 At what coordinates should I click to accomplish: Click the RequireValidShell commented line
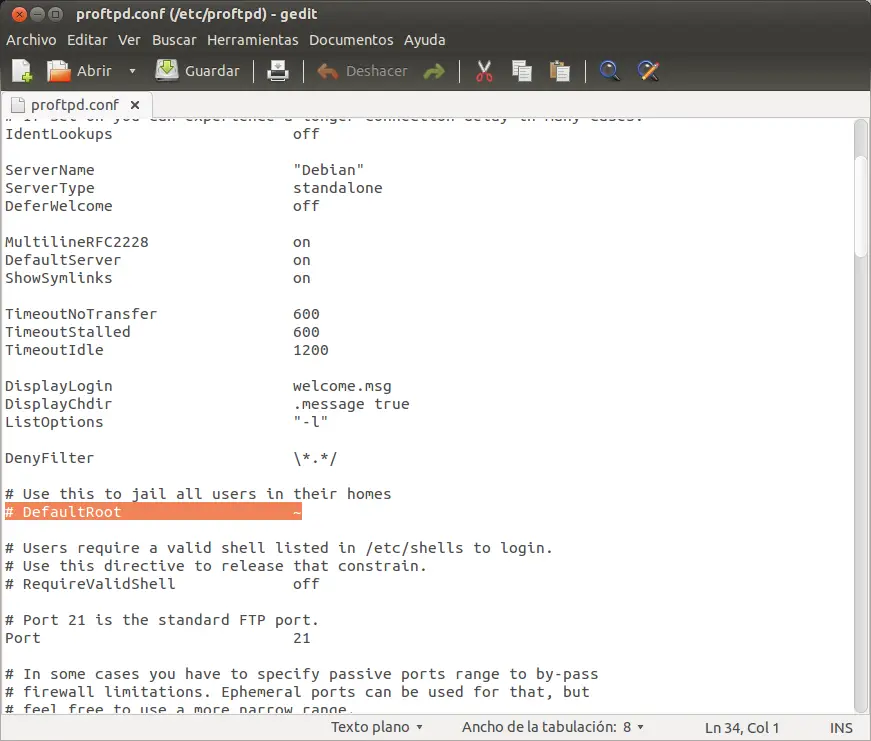[162, 584]
